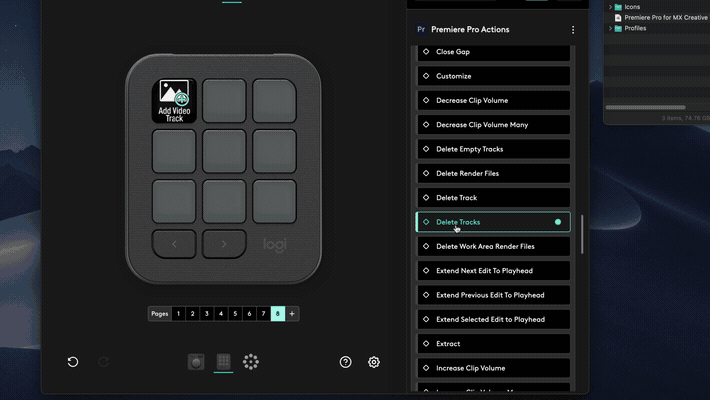710x400 pixels.
Task: Select the empty middle-right keypad key
Action: pos(274,151)
